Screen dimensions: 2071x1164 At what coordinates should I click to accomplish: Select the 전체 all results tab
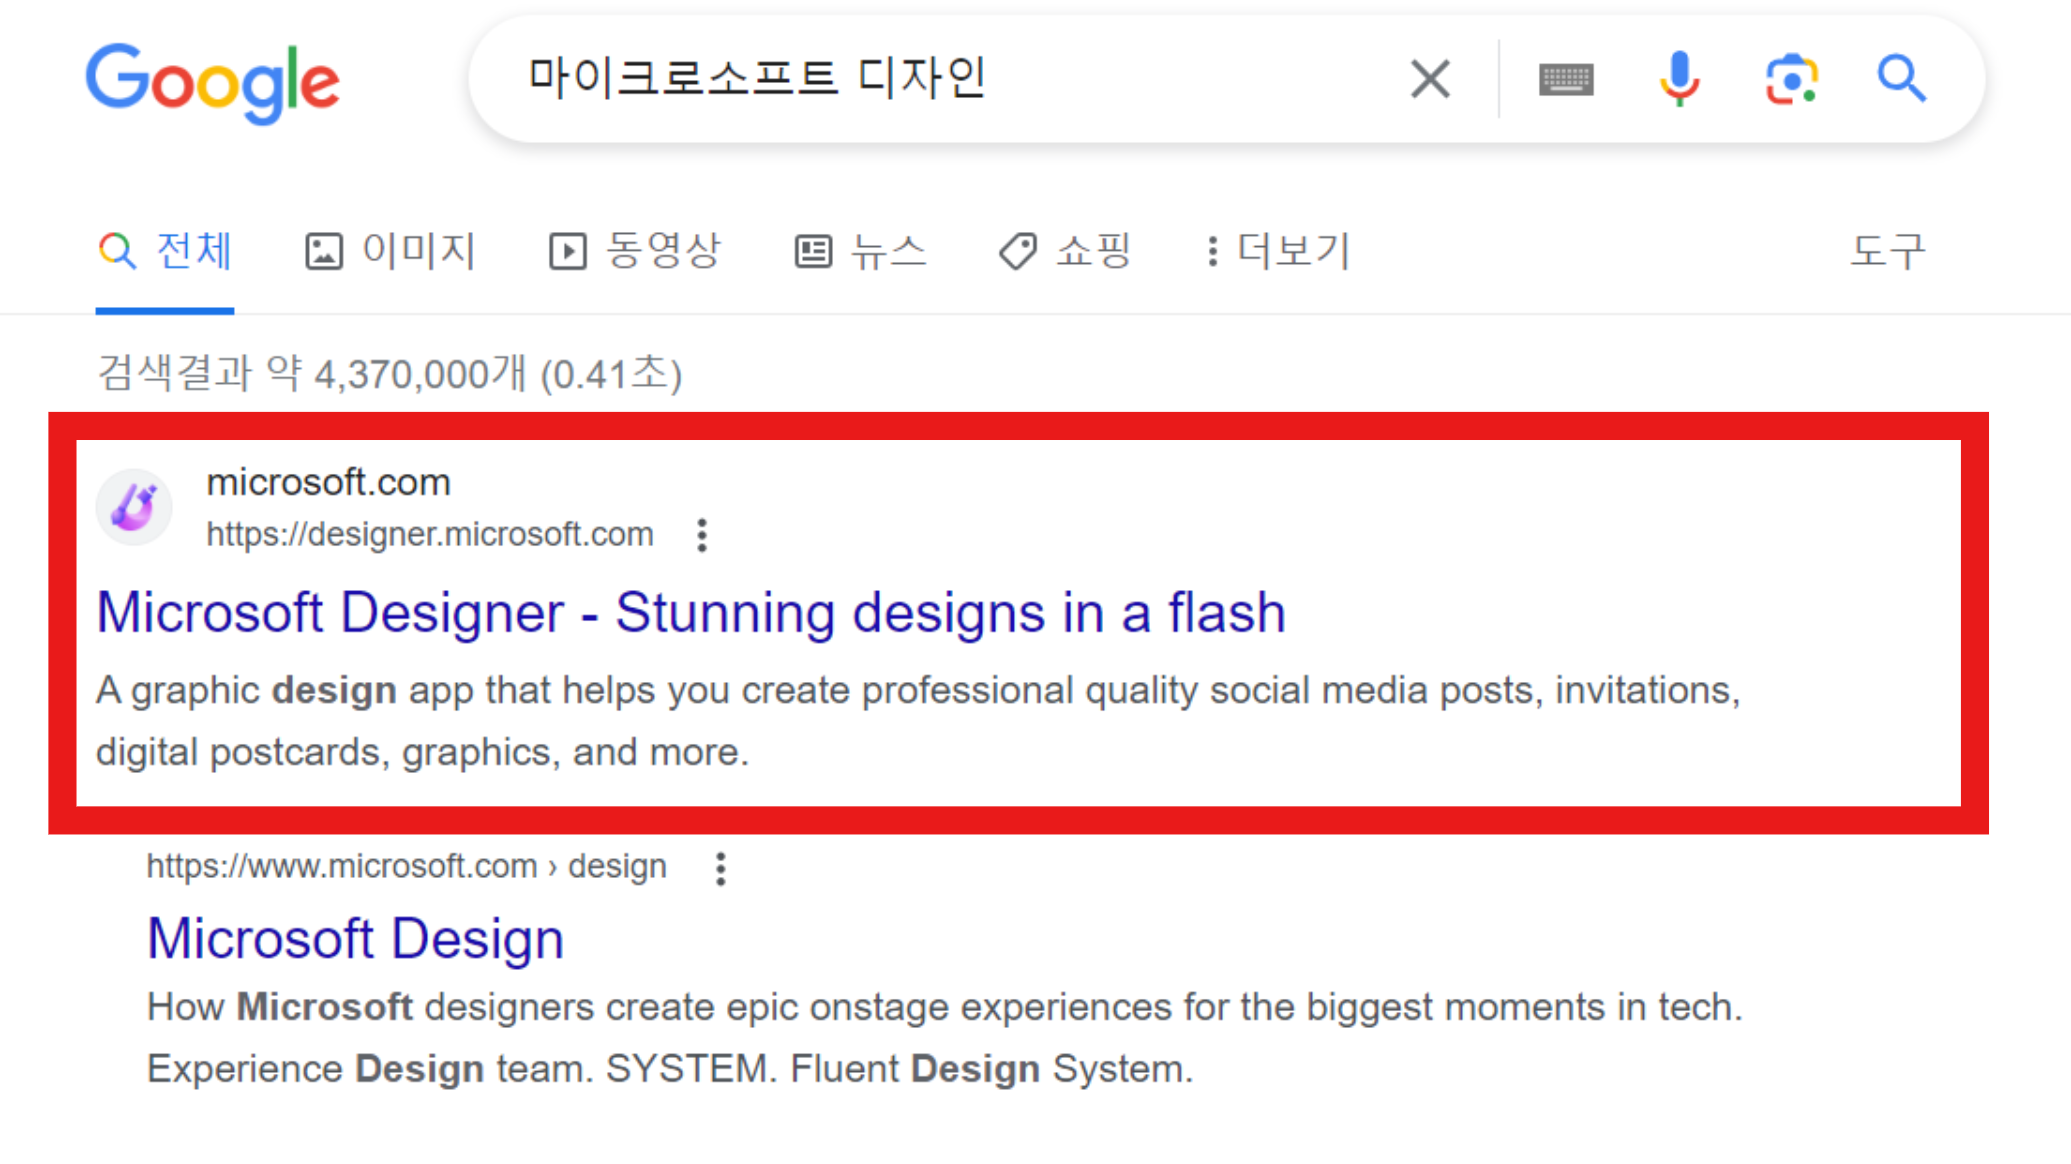click(166, 251)
